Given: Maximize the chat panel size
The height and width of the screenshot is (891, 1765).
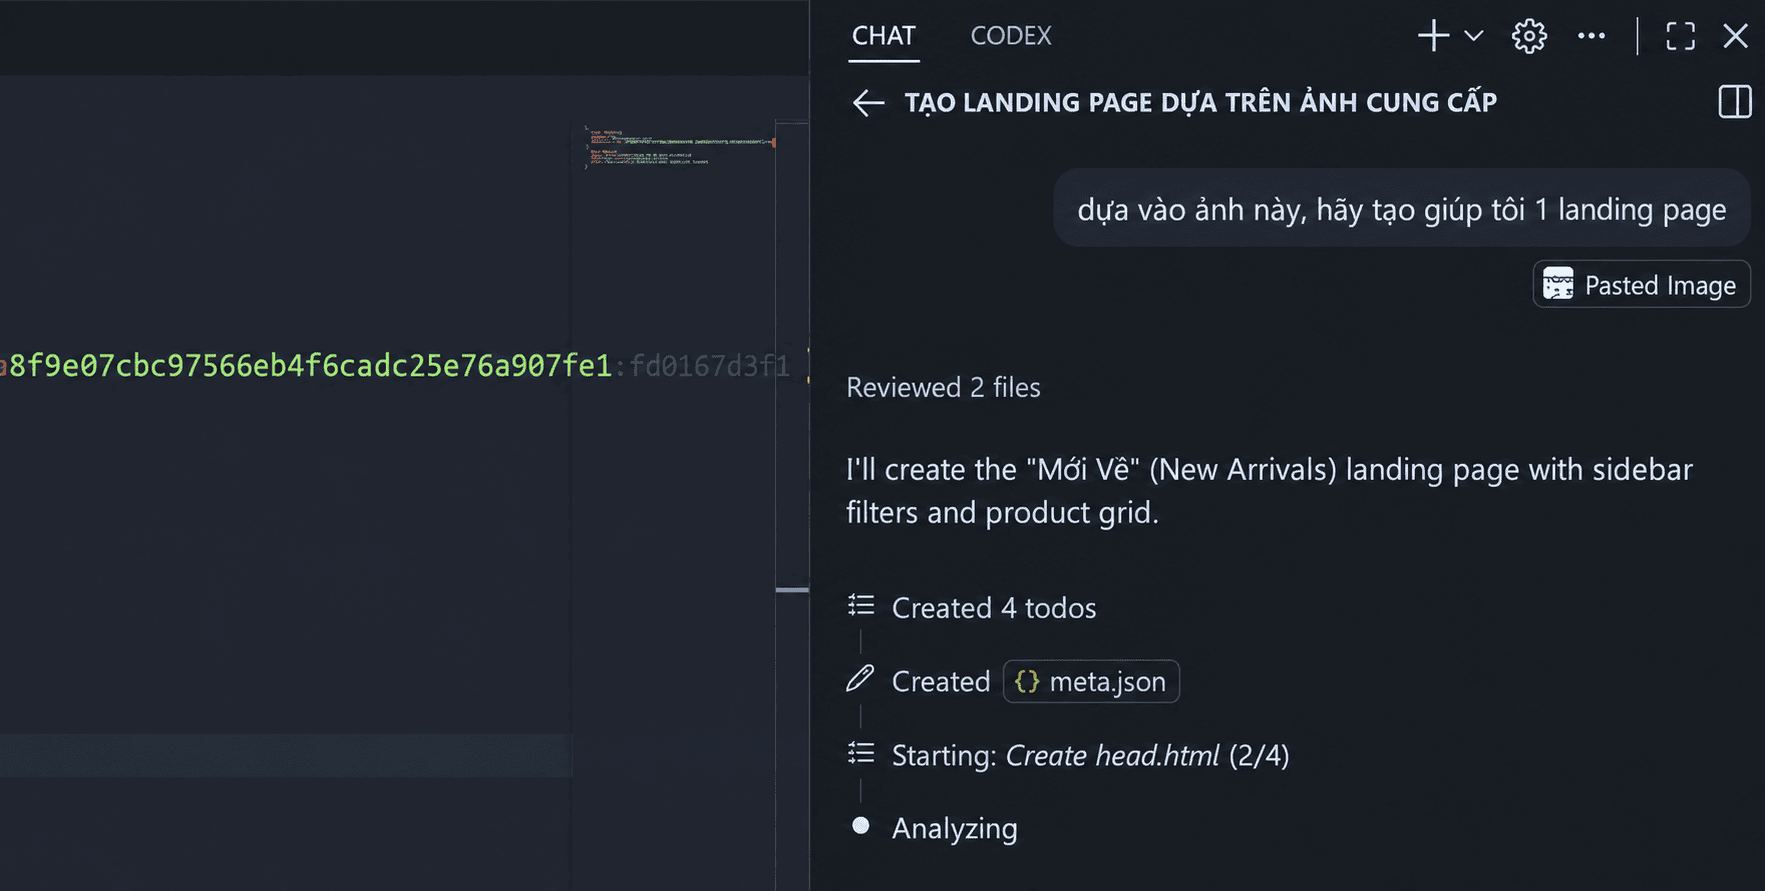Looking at the screenshot, I should tap(1680, 36).
